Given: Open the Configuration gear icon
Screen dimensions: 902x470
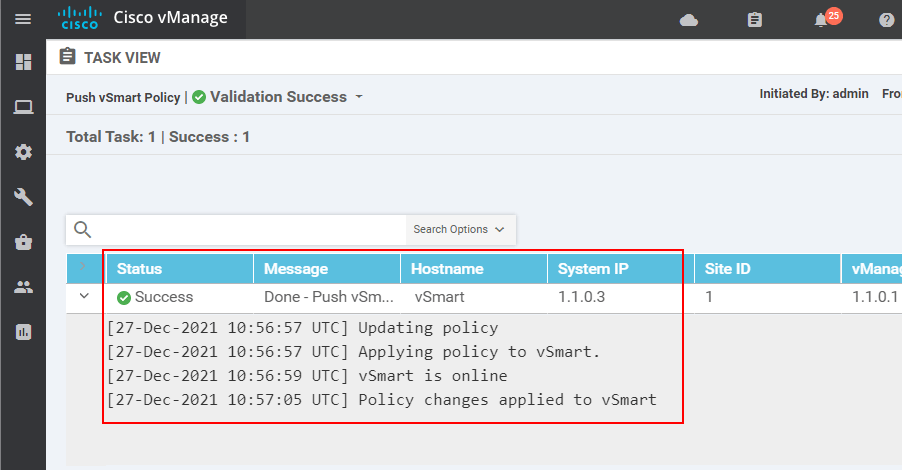Looking at the screenshot, I should [x=23, y=152].
